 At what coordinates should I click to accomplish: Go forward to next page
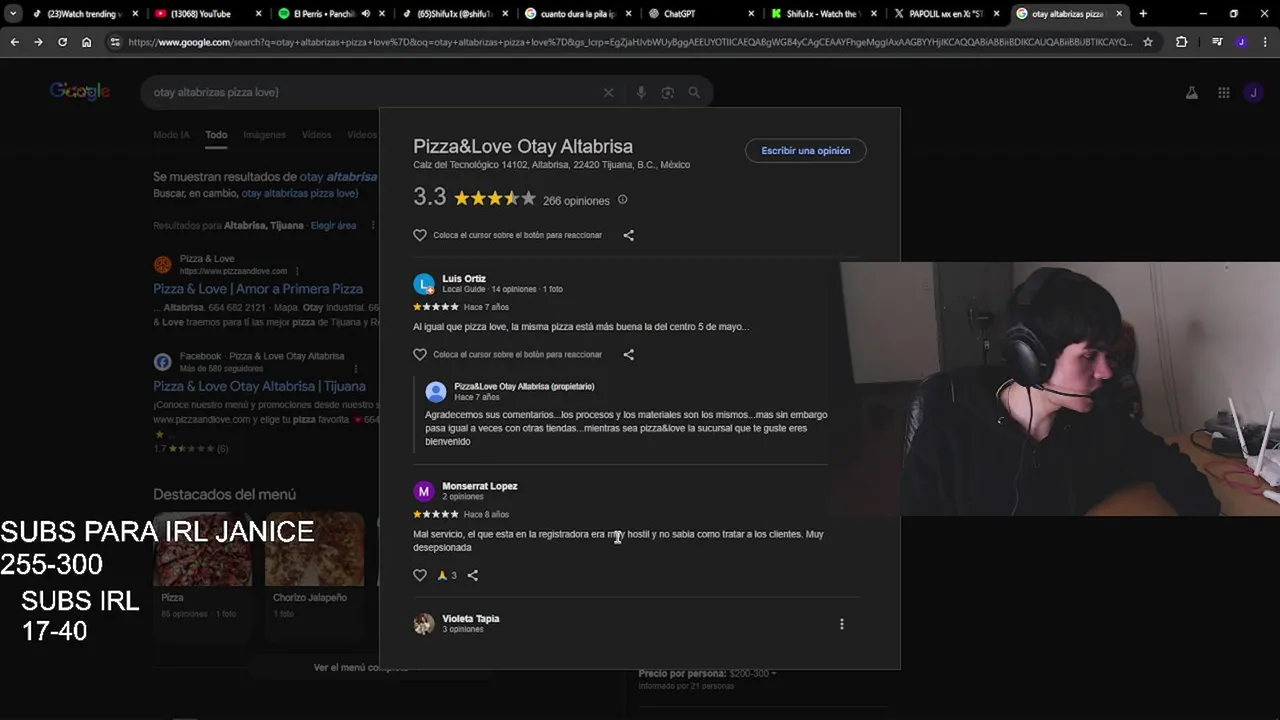pos(38,42)
